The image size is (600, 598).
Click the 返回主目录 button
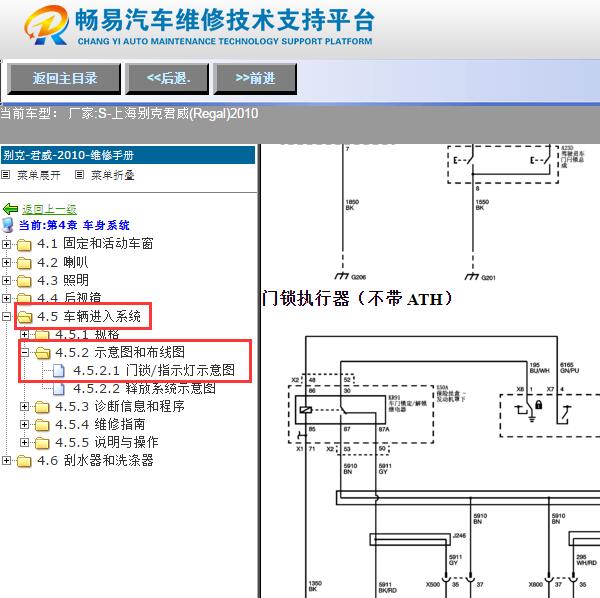click(64, 79)
